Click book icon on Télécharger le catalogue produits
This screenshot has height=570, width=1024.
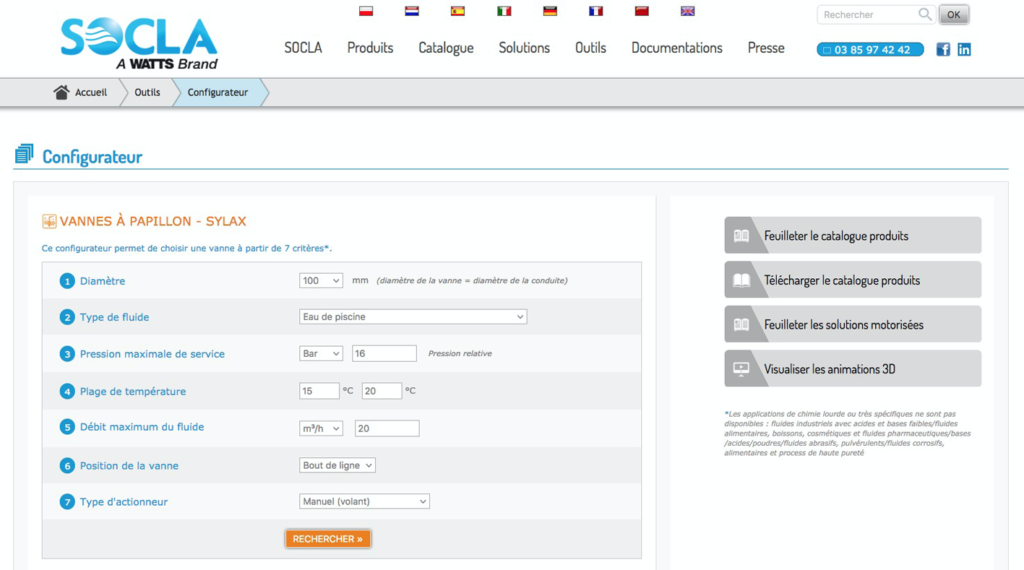pyautogui.click(x=741, y=280)
